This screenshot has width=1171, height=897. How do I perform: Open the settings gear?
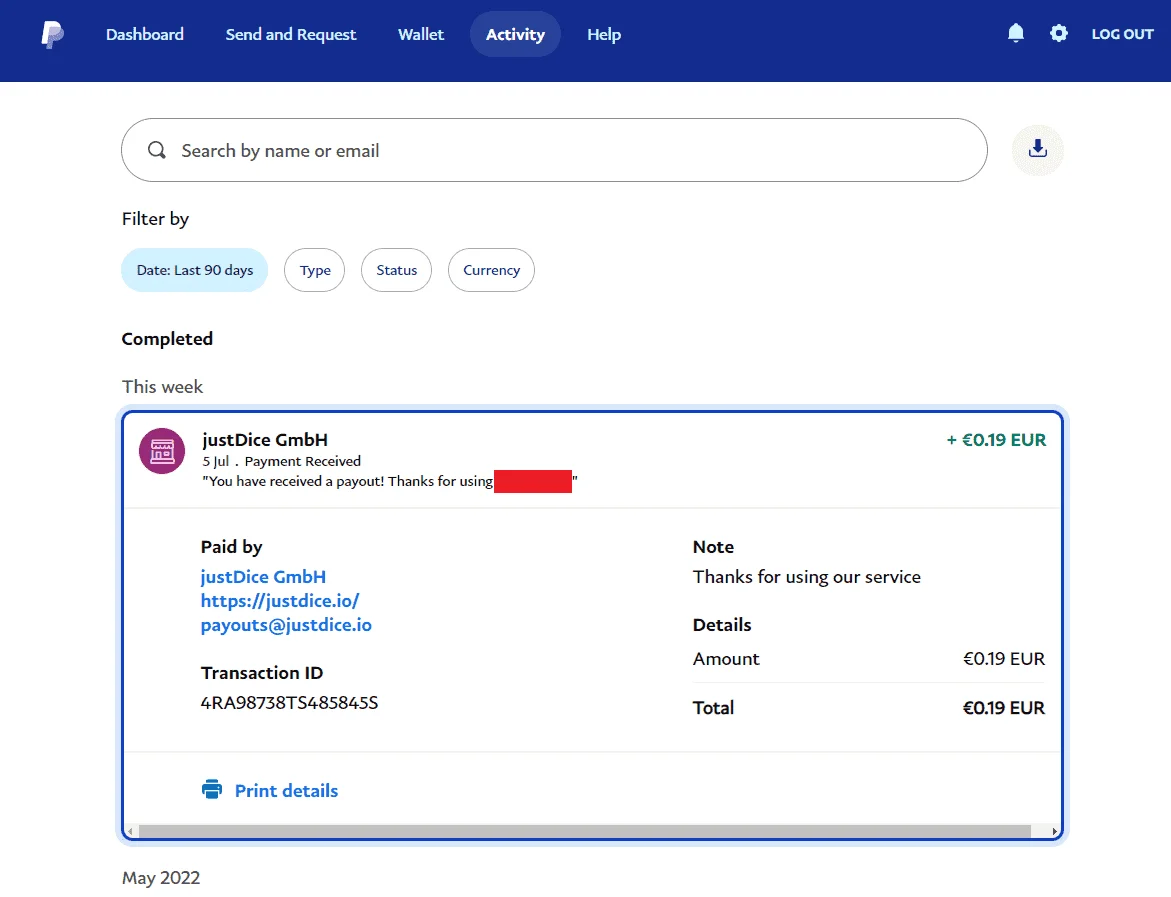1058,33
